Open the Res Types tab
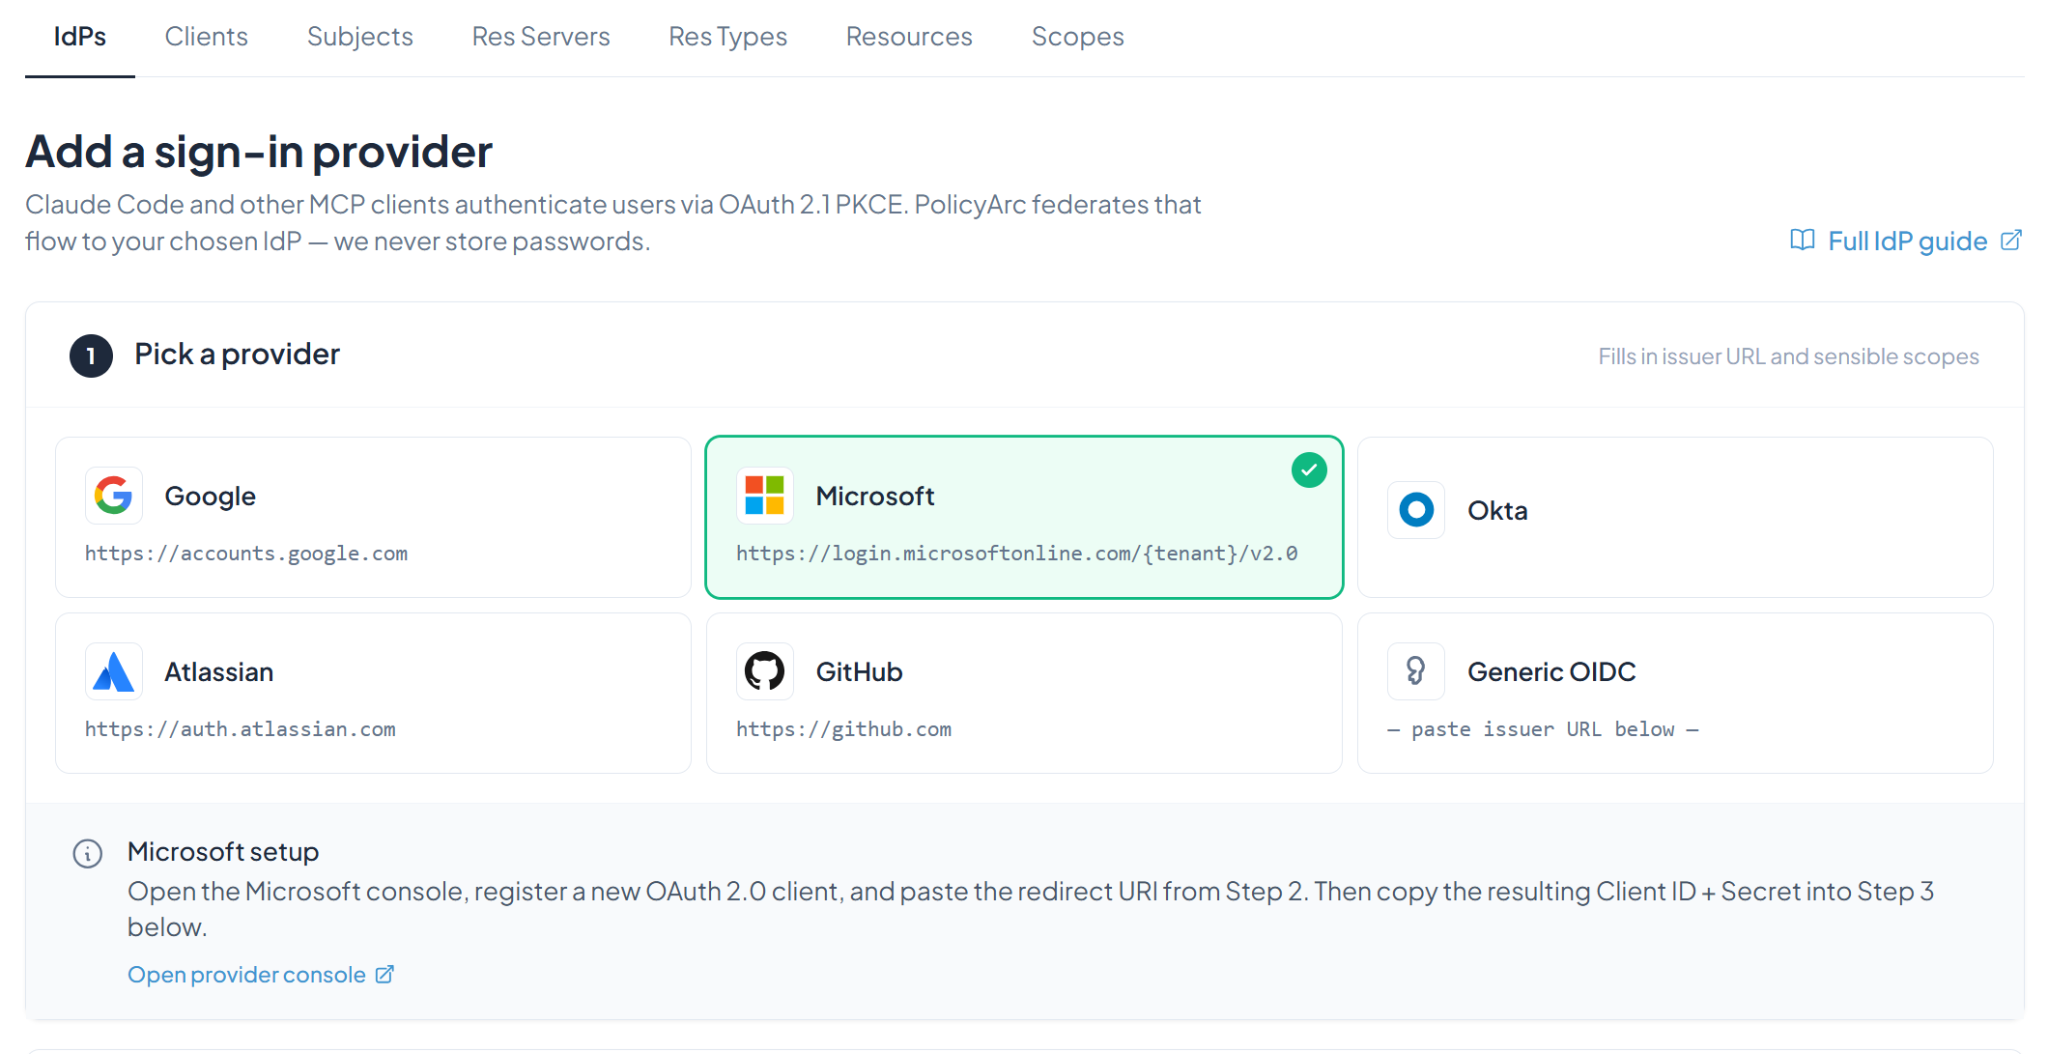 coord(728,37)
